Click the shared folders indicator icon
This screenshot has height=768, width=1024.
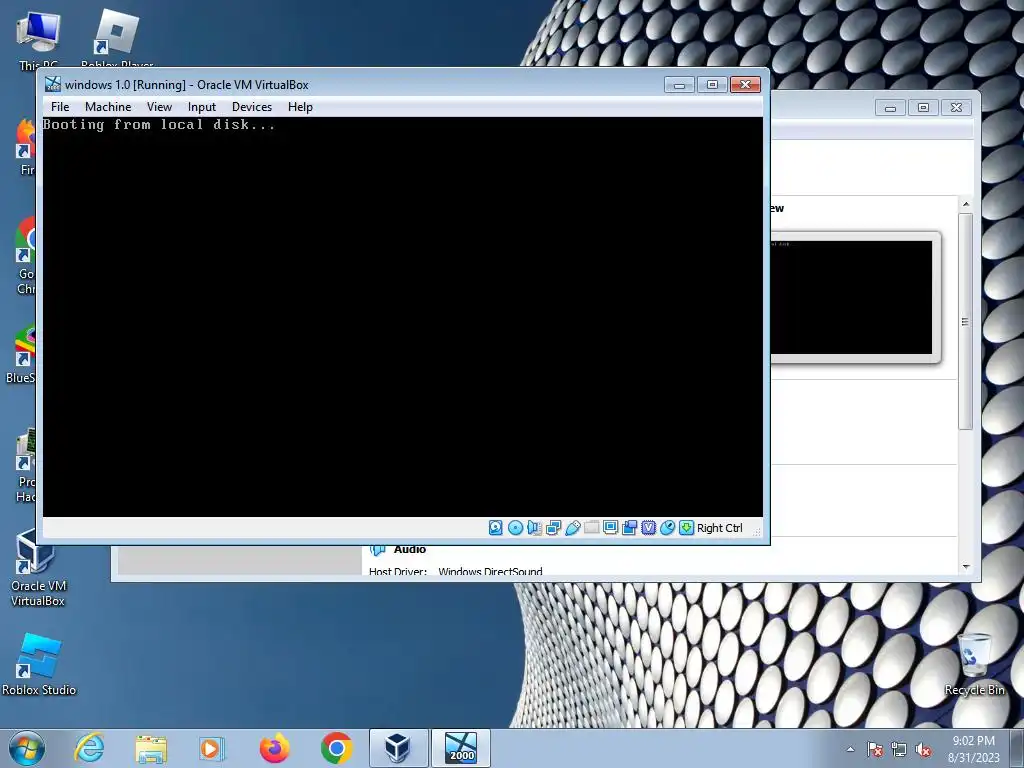pos(592,528)
